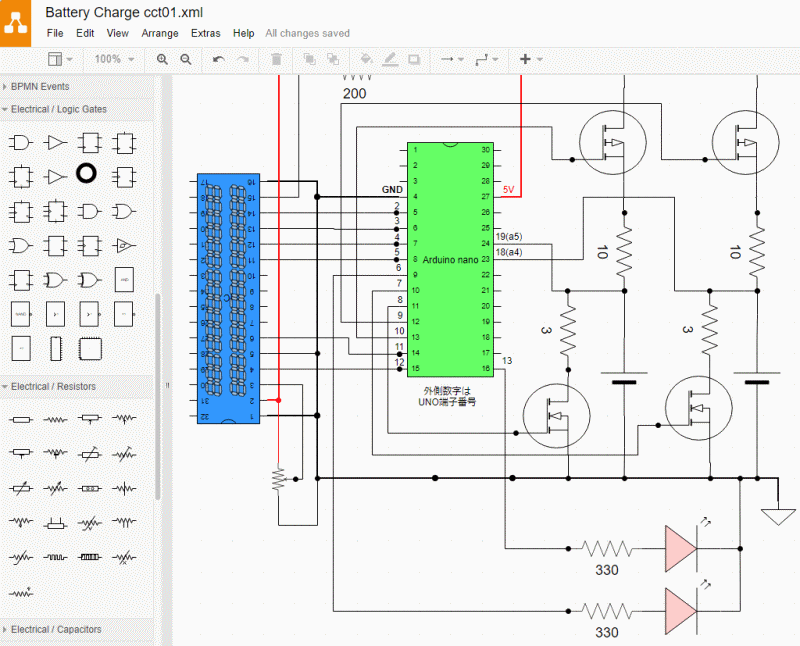Screen dimensions: 800x646
Task: Open the waypoints style dropdown
Action: point(487,60)
